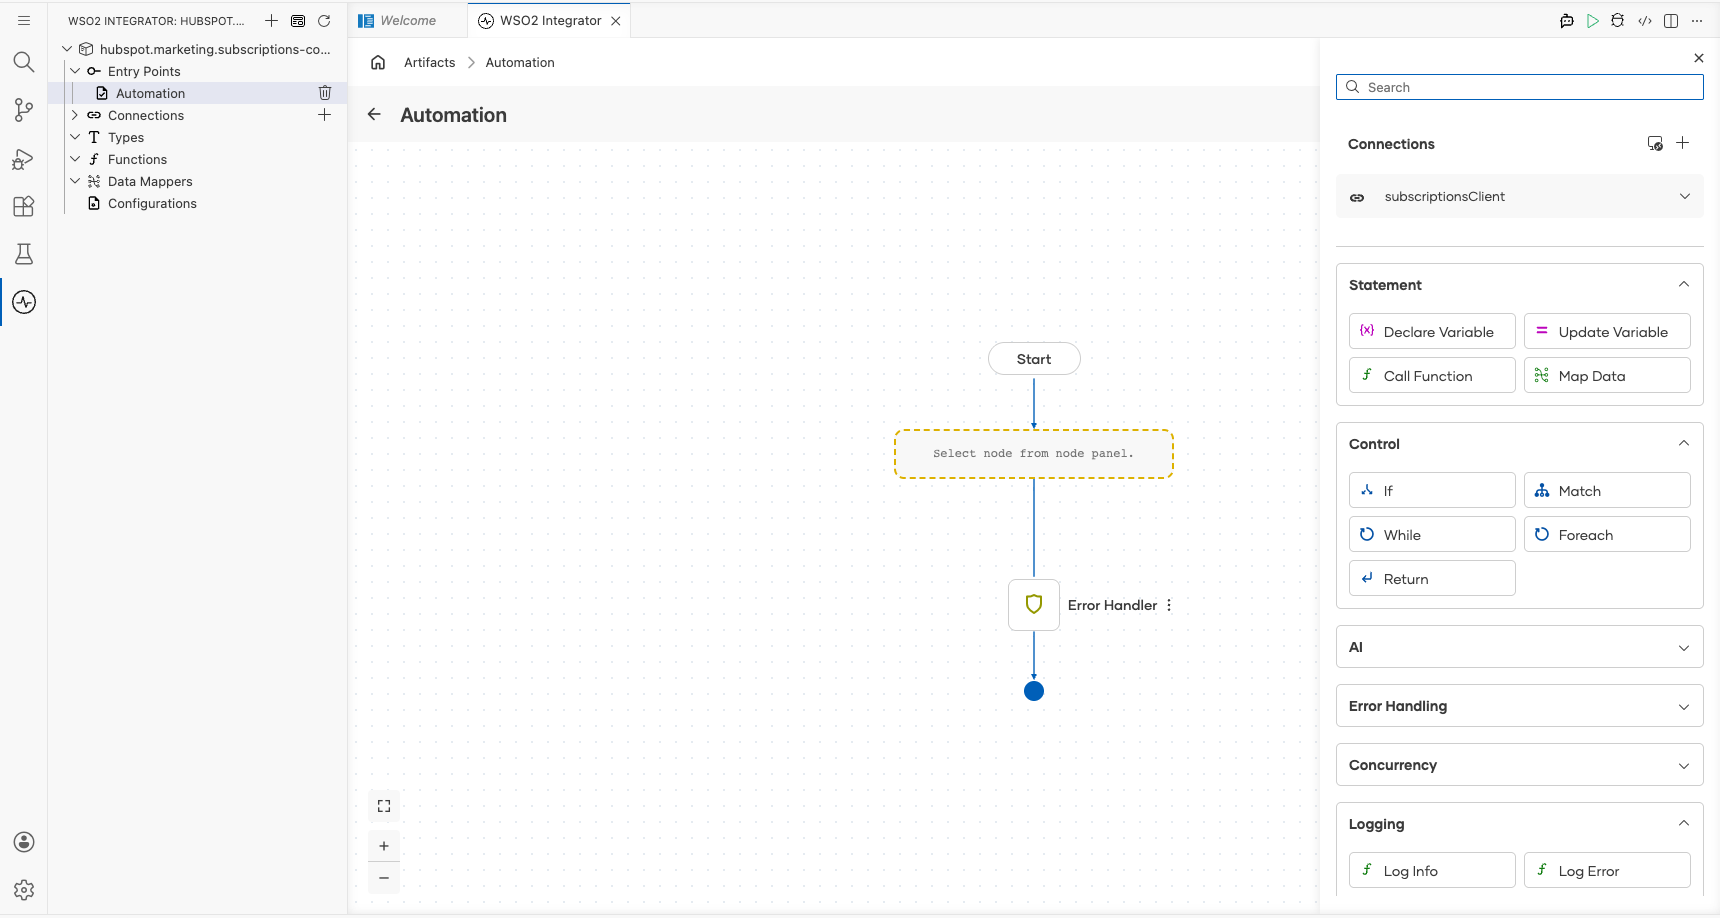Close the WSO2 Integrator tab
Screen dimensions: 1720x918
click(616, 20)
